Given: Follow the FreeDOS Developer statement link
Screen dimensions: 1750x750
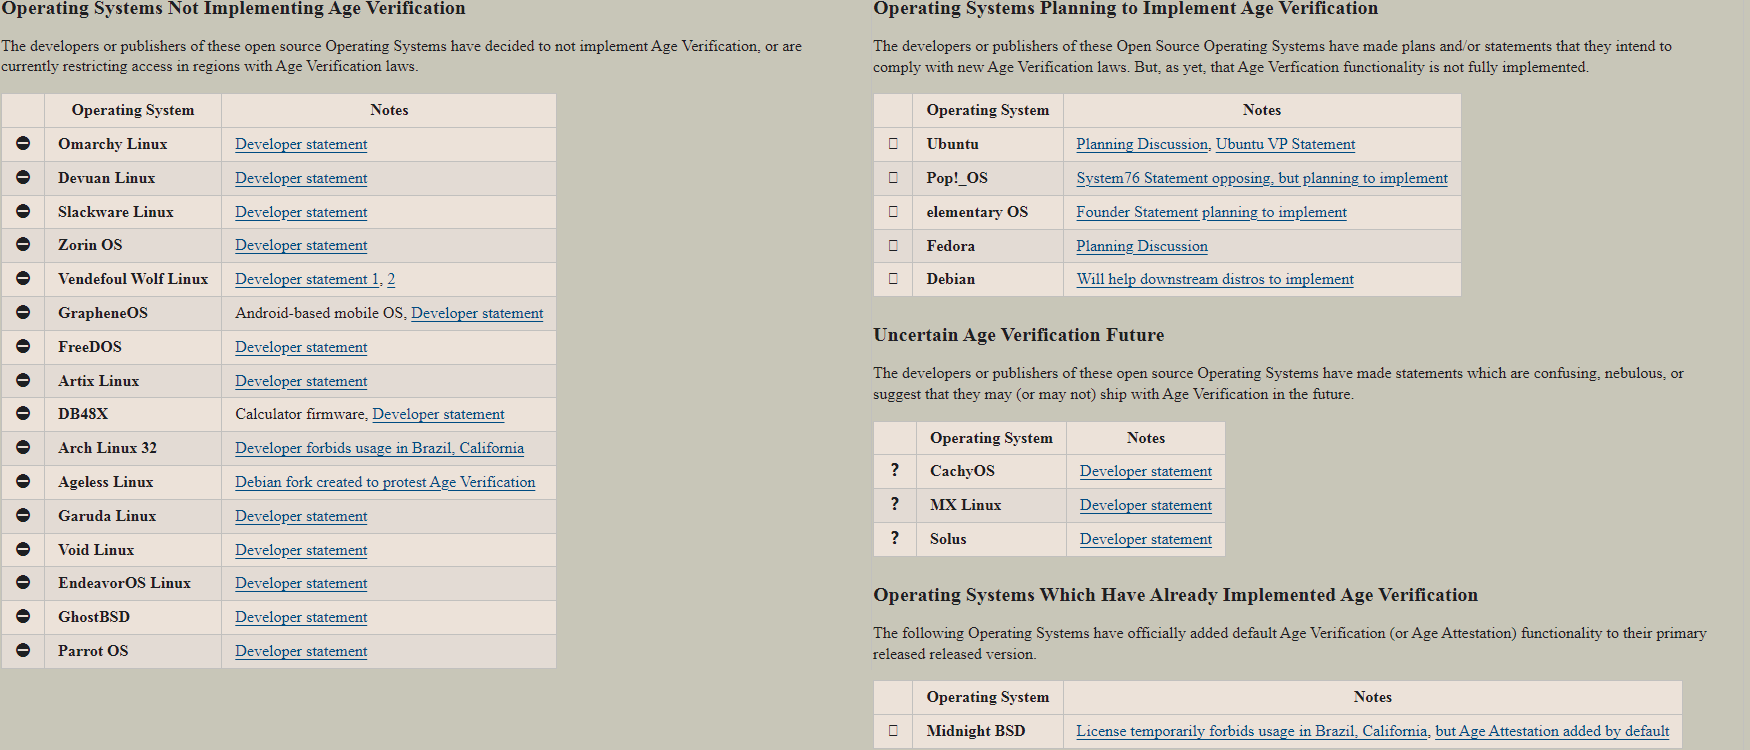Looking at the screenshot, I should [301, 347].
